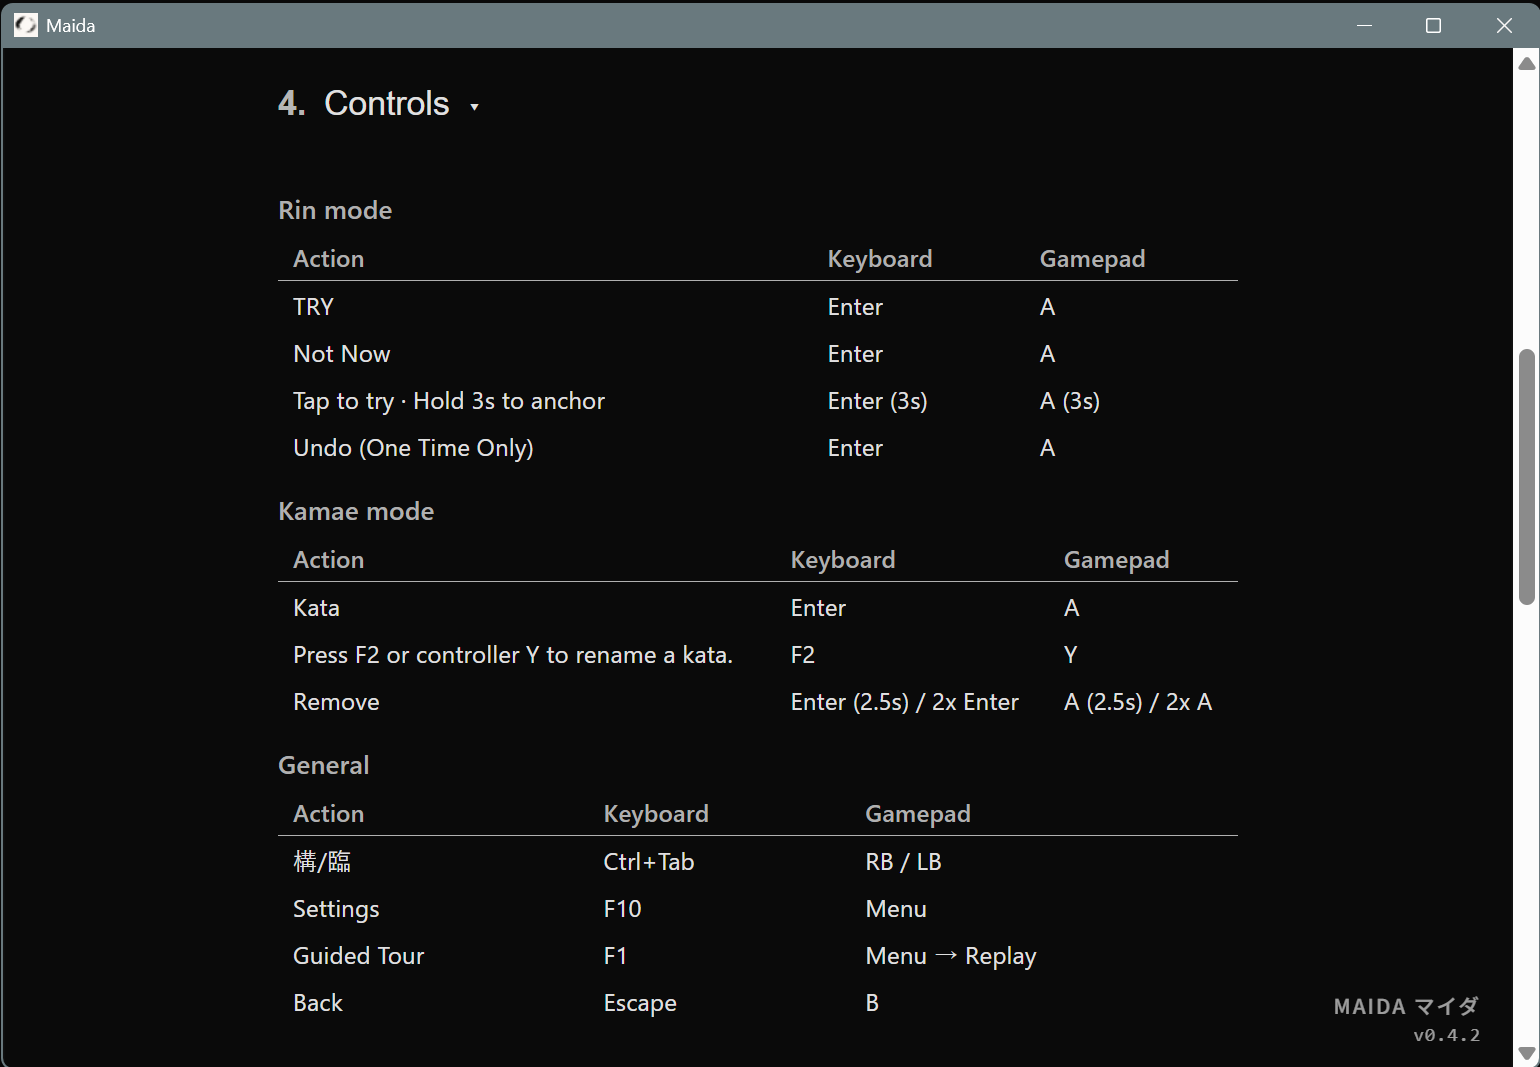Open the Settings row under General
1540x1067 pixels.
(336, 909)
